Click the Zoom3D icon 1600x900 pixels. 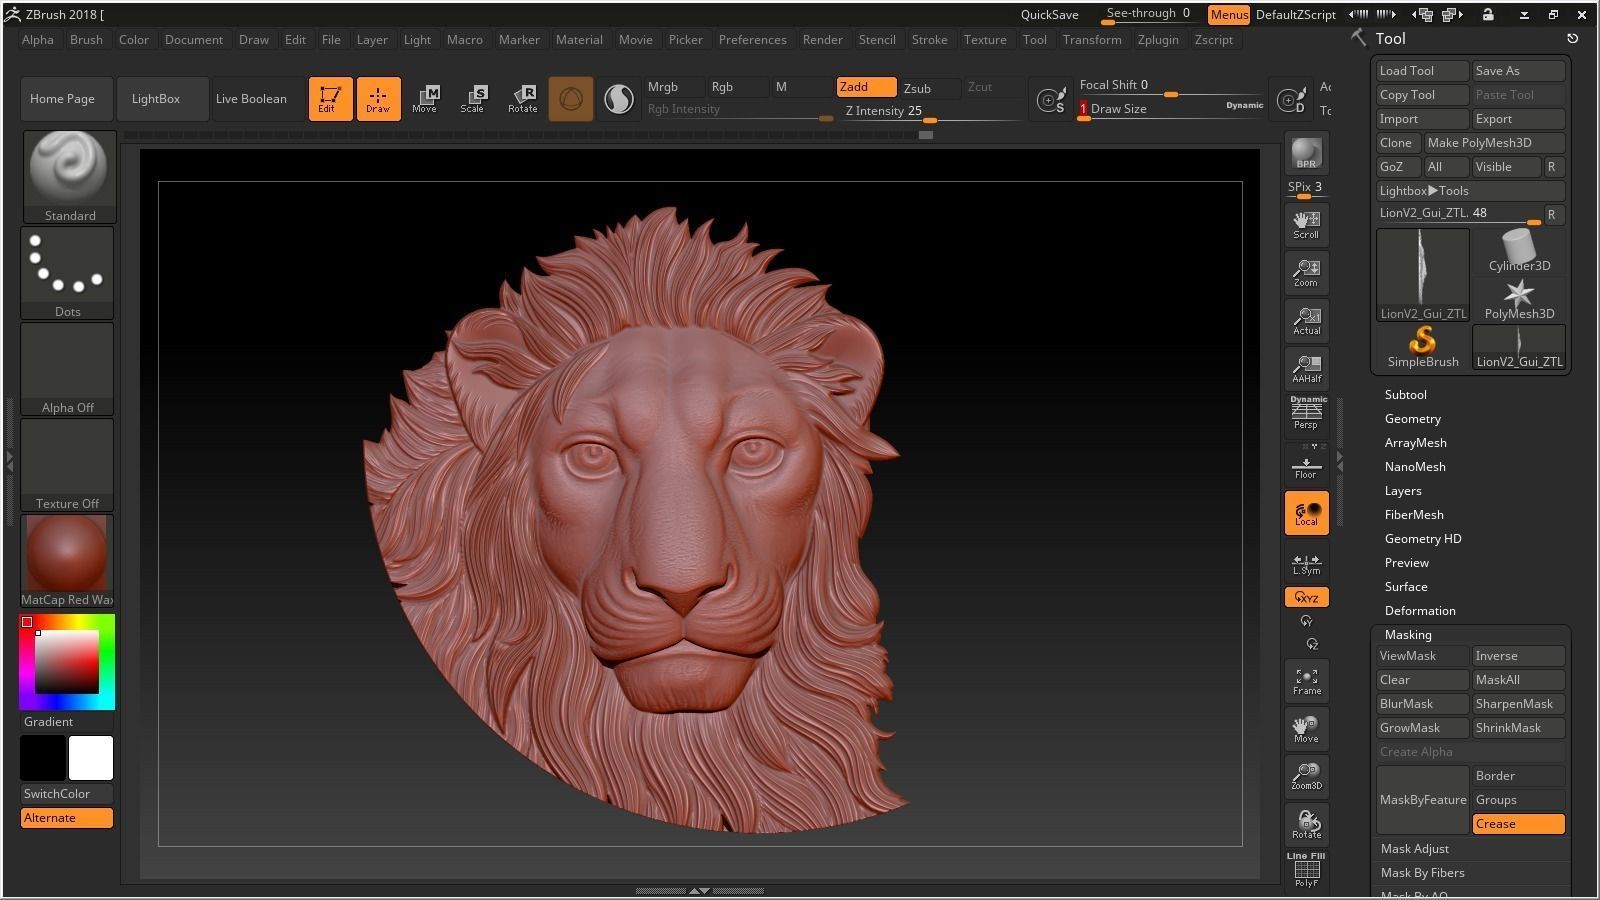pyautogui.click(x=1306, y=777)
